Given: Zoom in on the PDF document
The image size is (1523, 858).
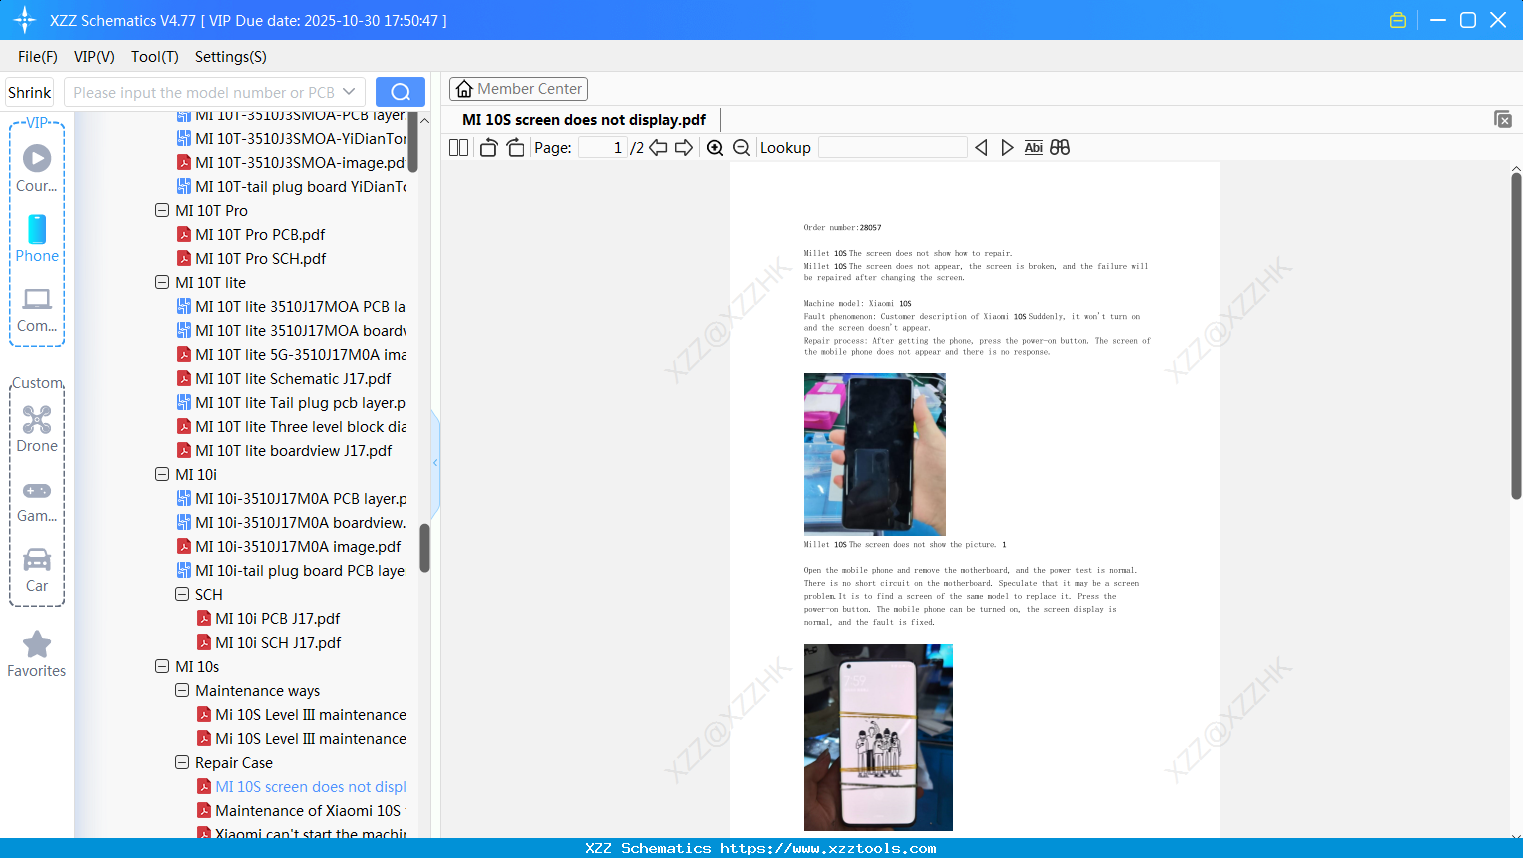Looking at the screenshot, I should [715, 148].
